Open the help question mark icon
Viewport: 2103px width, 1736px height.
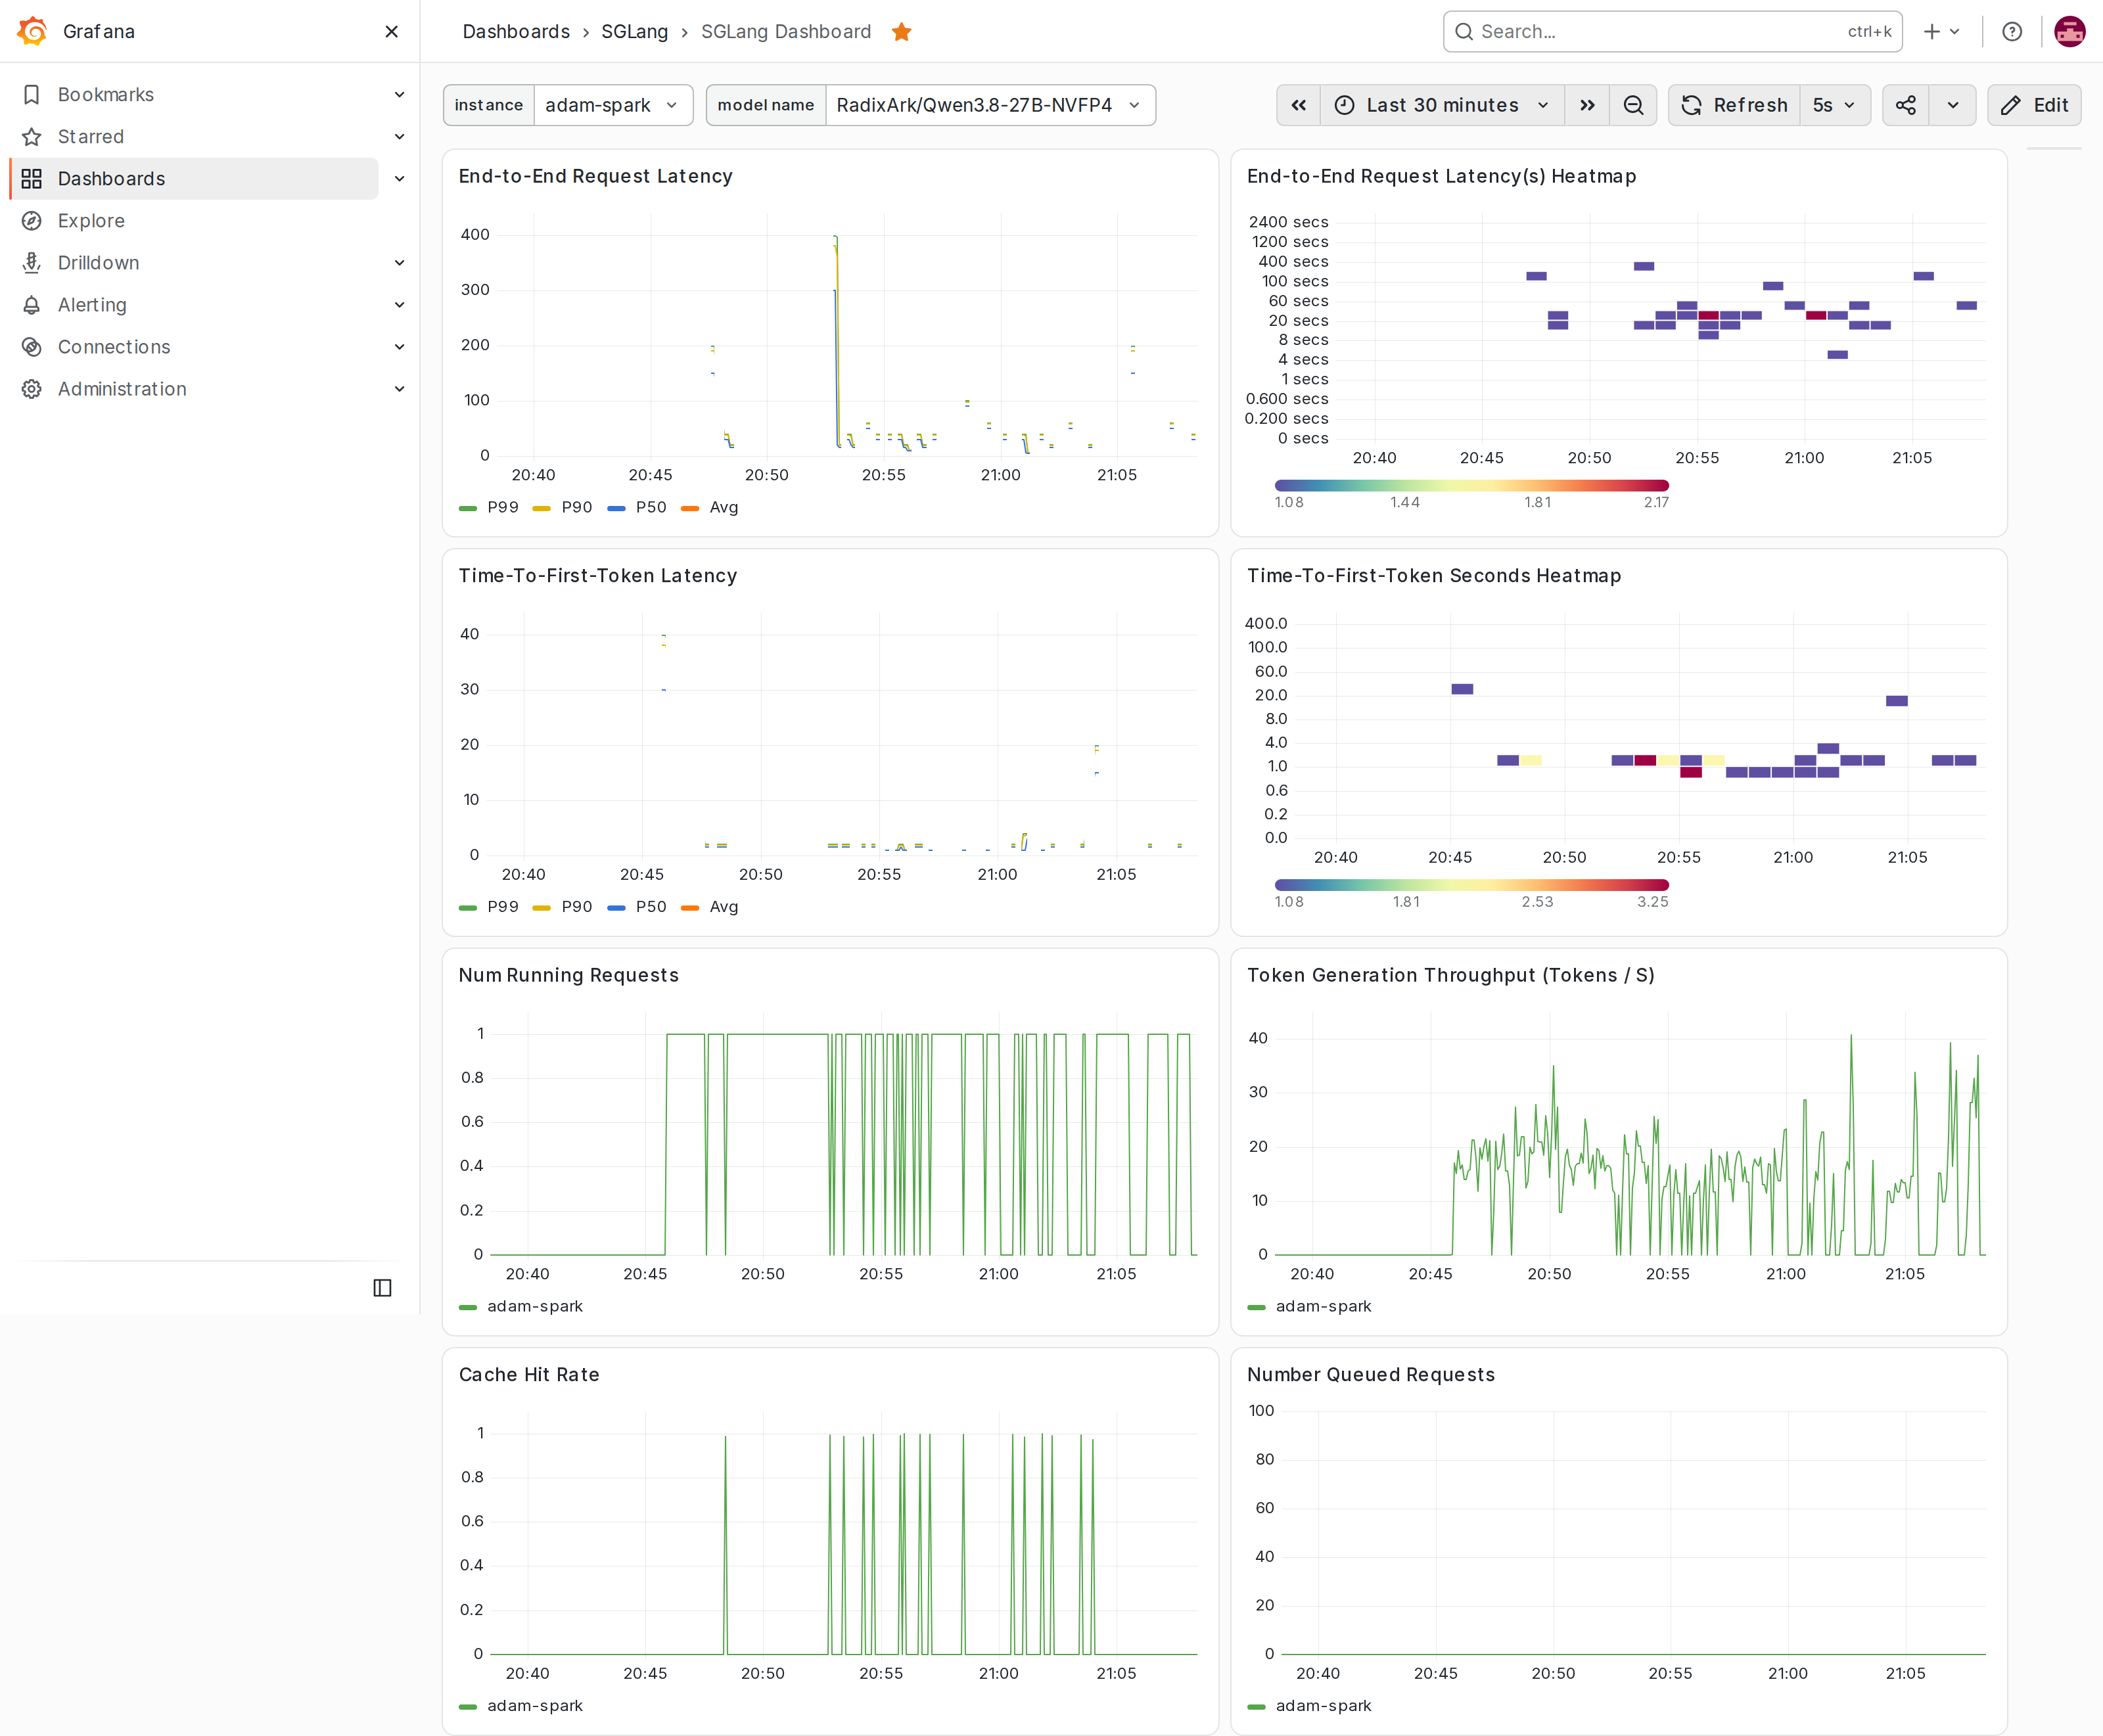point(2012,32)
